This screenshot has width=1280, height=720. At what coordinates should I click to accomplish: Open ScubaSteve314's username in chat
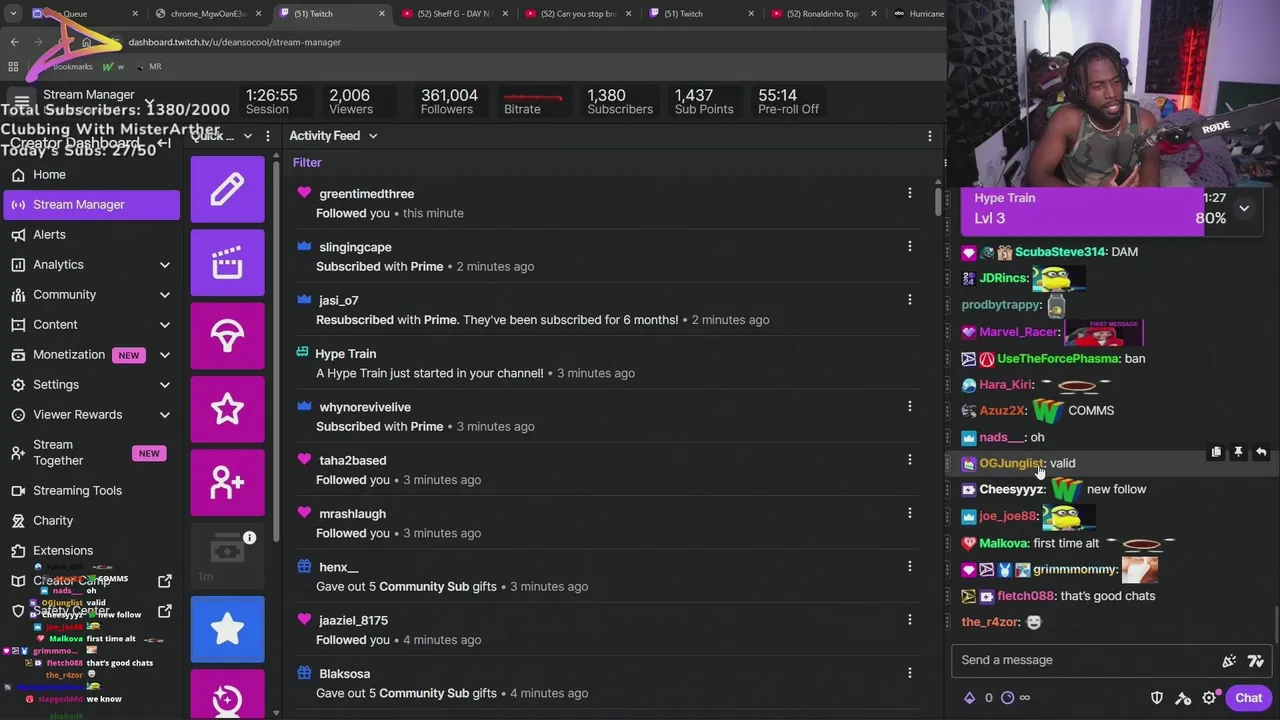1060,252
